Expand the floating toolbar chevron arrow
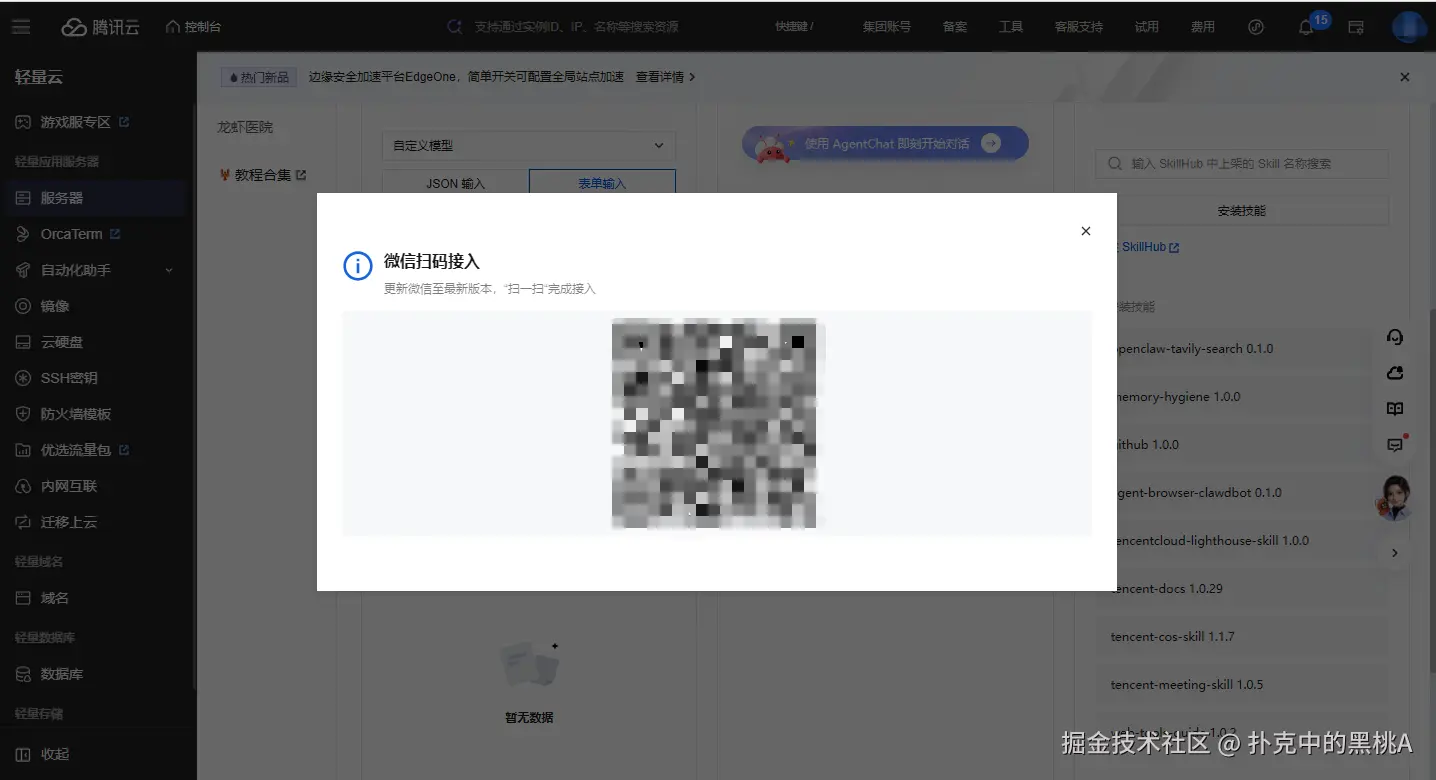The height and width of the screenshot is (780, 1436). [x=1395, y=552]
